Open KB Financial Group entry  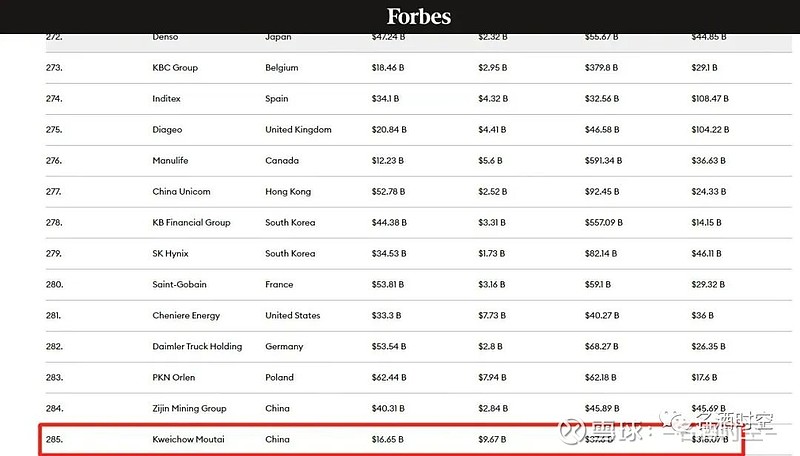(x=191, y=223)
